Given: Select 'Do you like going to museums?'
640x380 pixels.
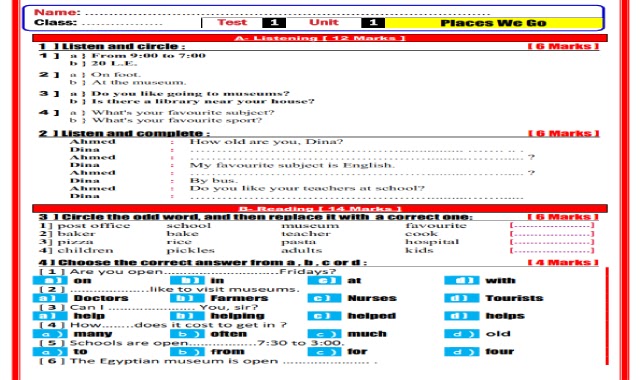Looking at the screenshot, I should 190,93.
